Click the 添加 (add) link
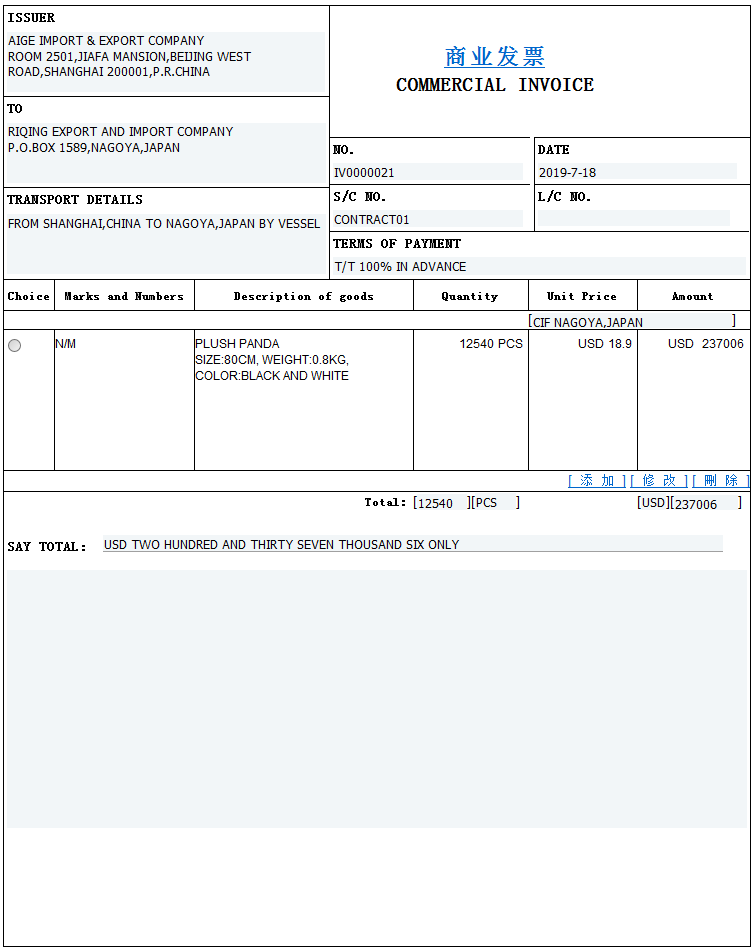Image resolution: width=755 pixels, height=950 pixels. (x=596, y=481)
